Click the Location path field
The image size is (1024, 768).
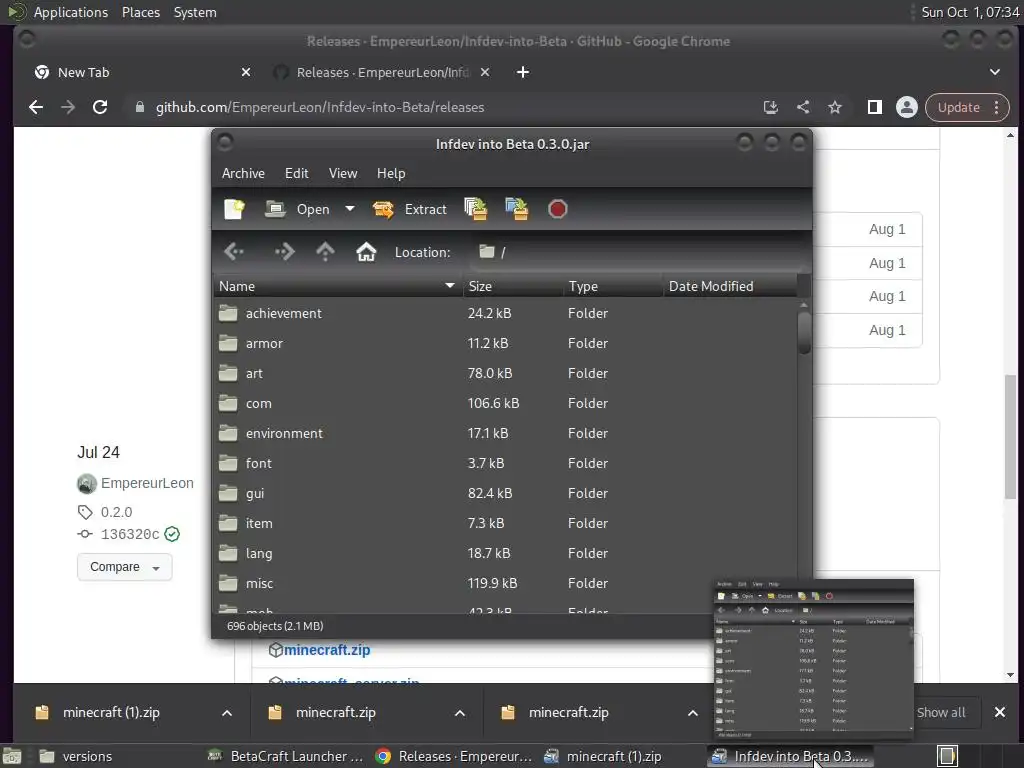tap(637, 252)
